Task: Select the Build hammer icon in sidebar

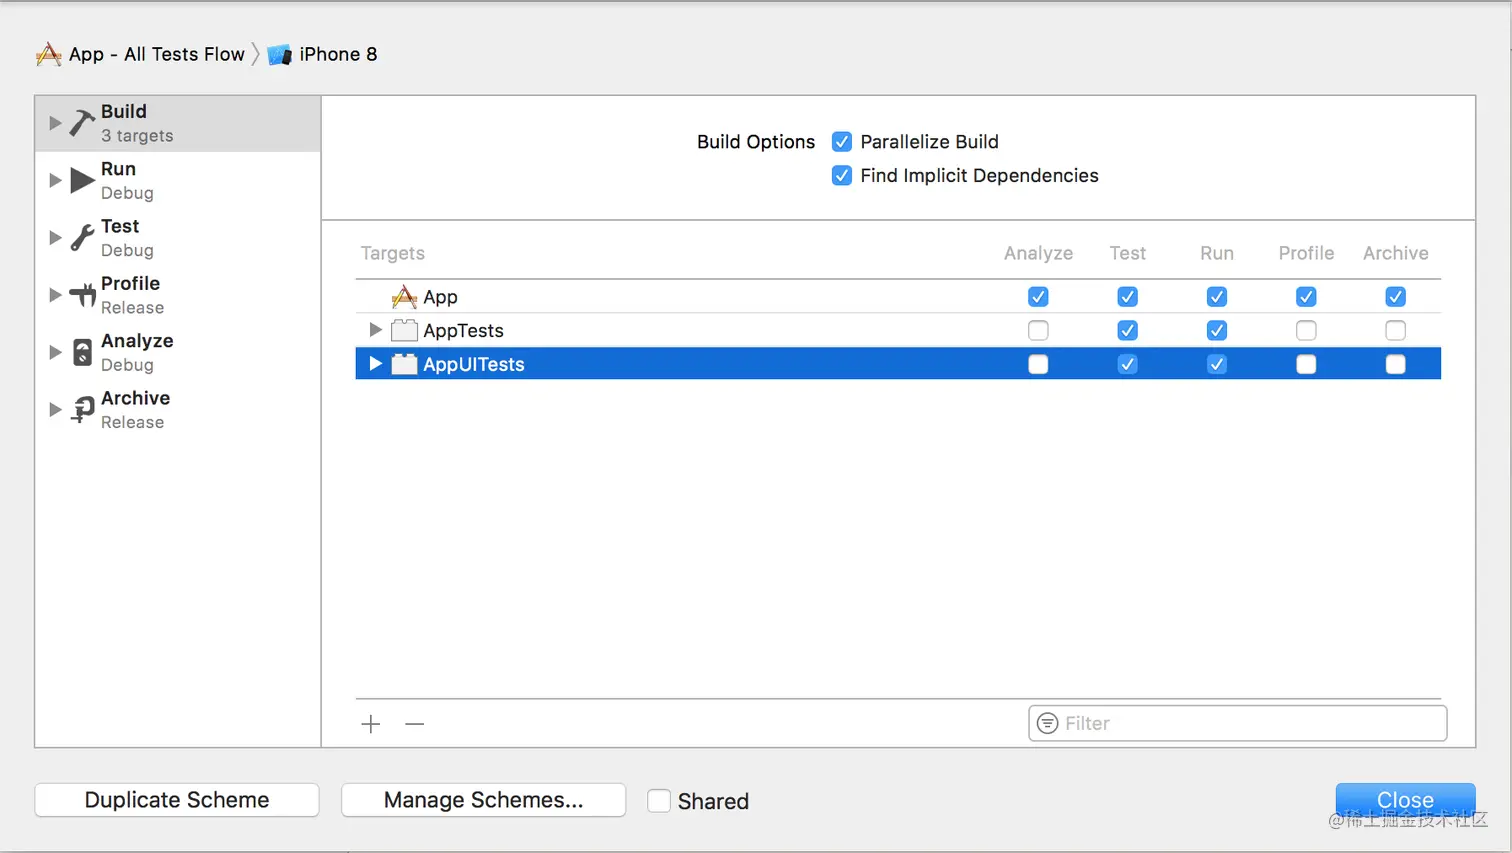Action: click(82, 121)
